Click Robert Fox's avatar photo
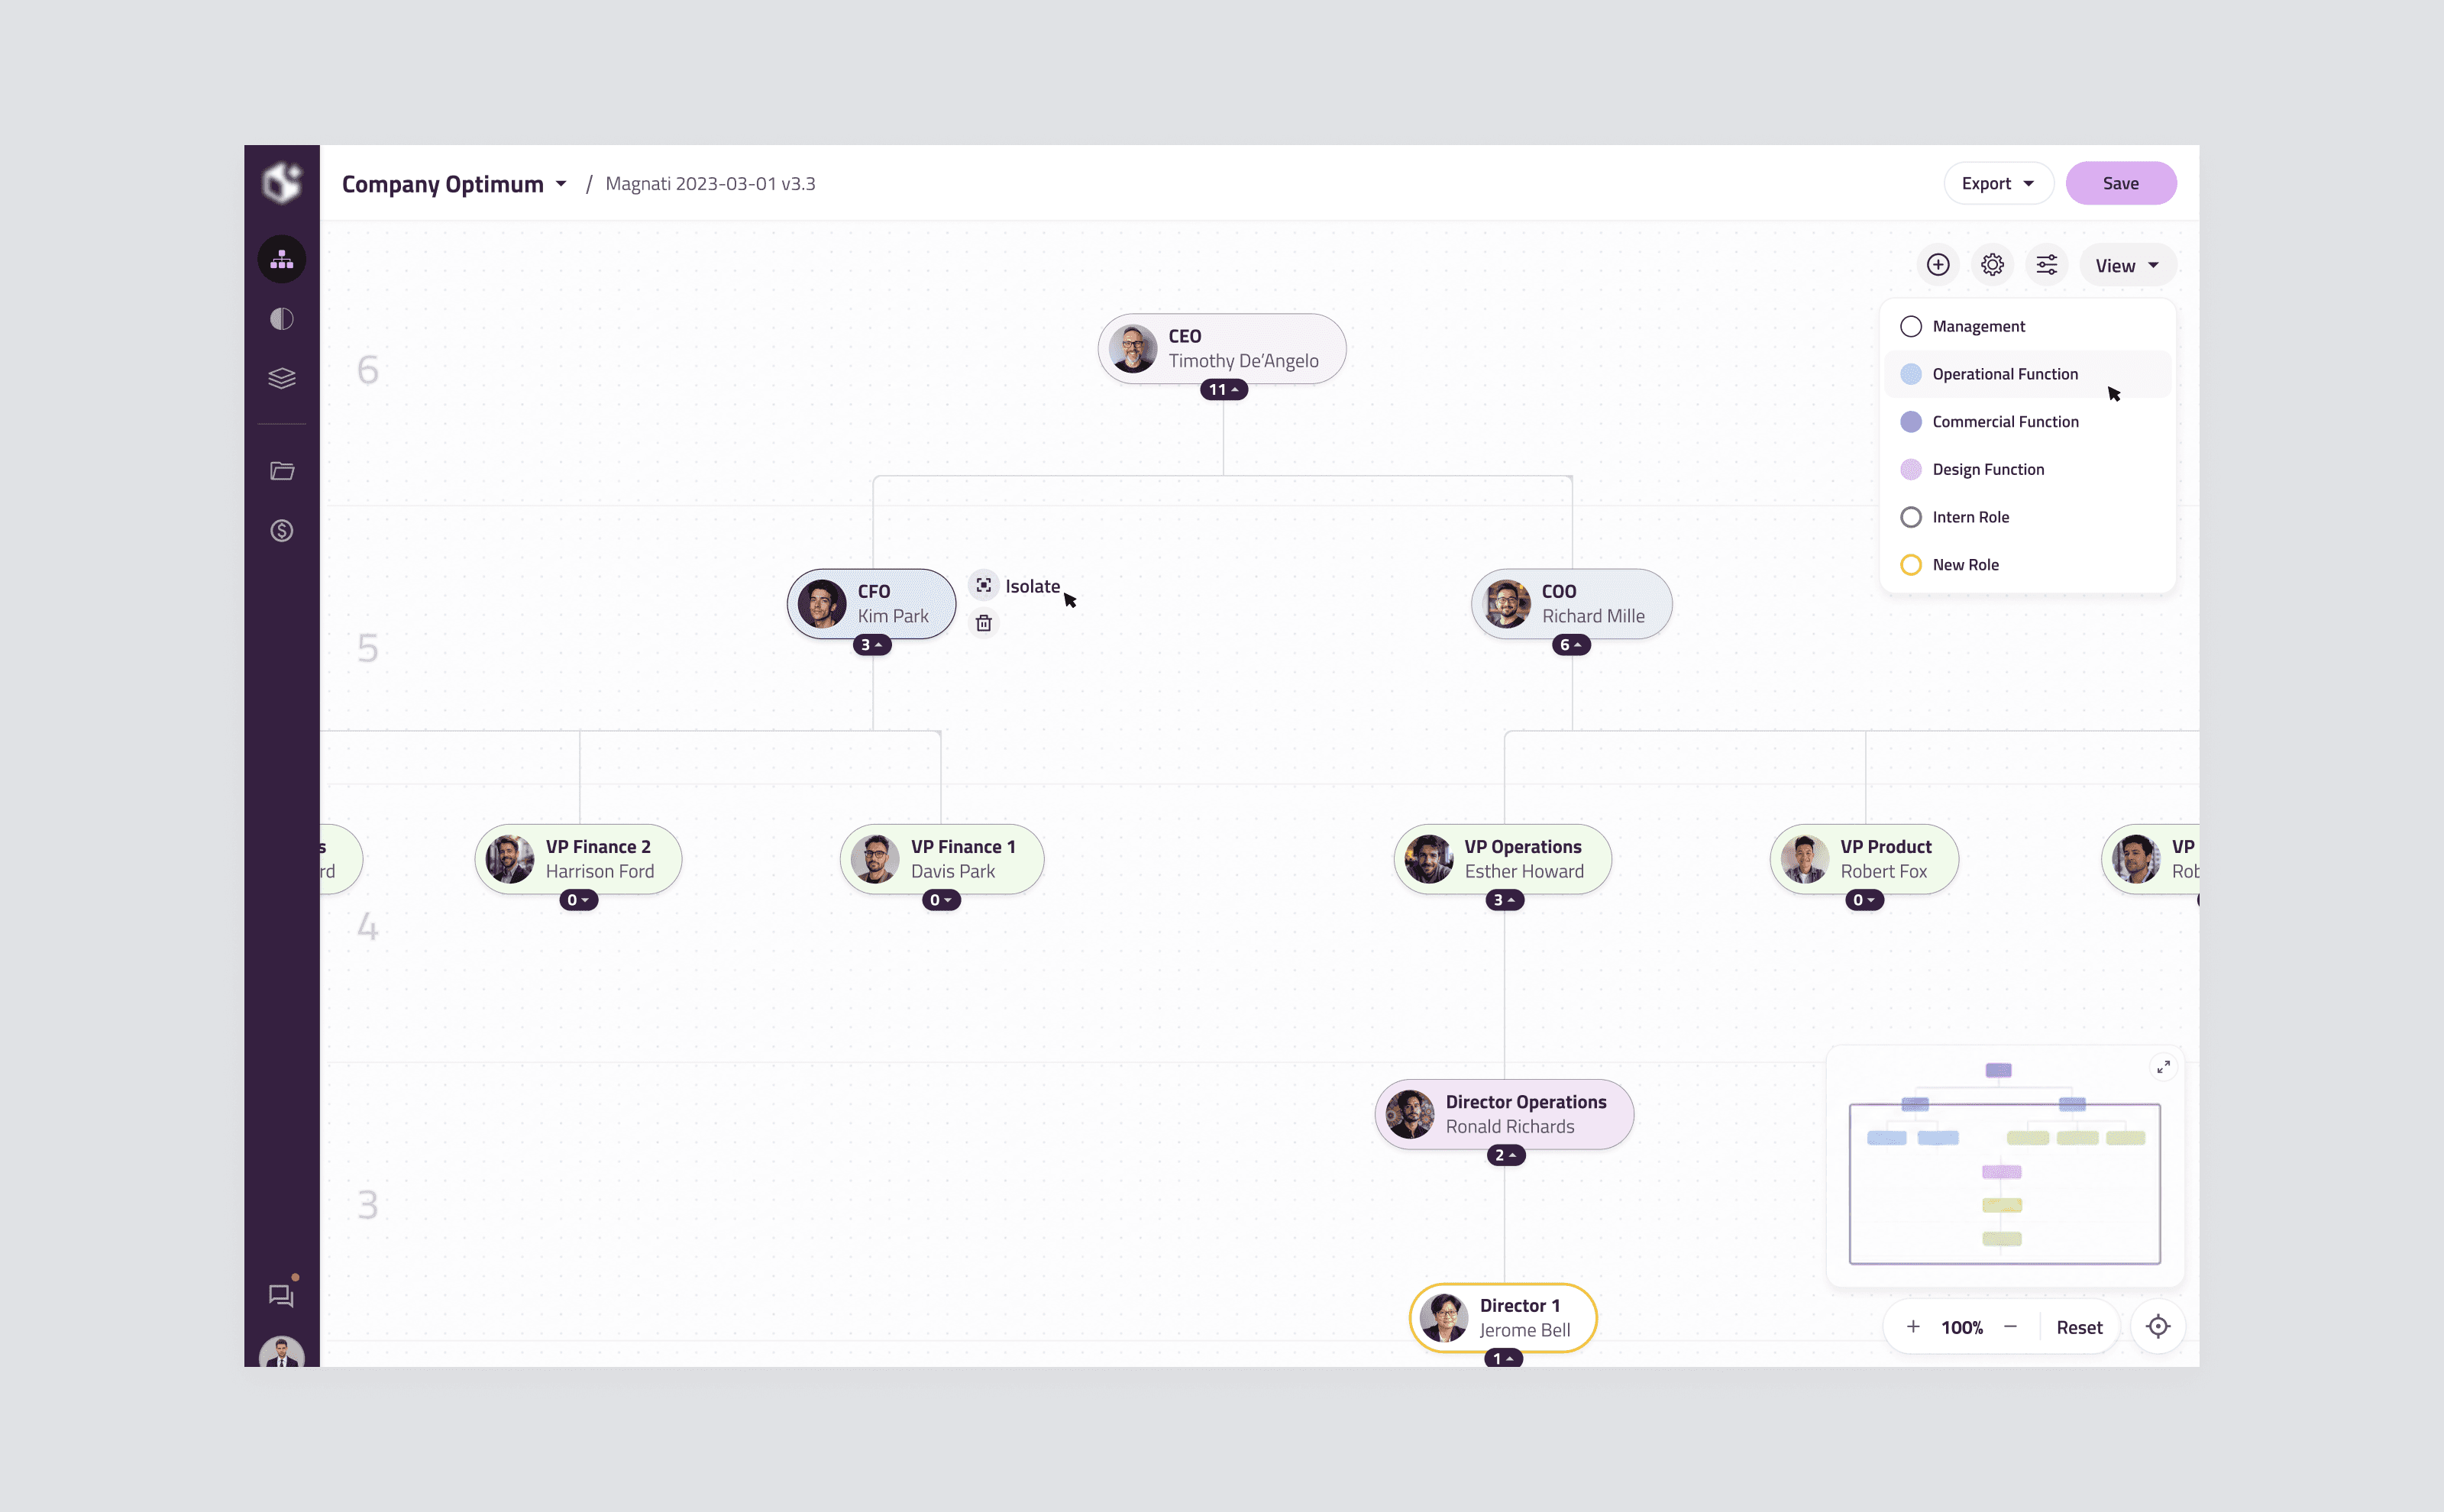 point(1805,859)
